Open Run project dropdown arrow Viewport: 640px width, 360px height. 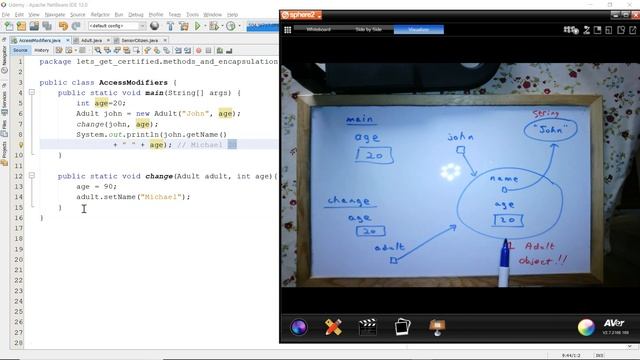coord(204,26)
